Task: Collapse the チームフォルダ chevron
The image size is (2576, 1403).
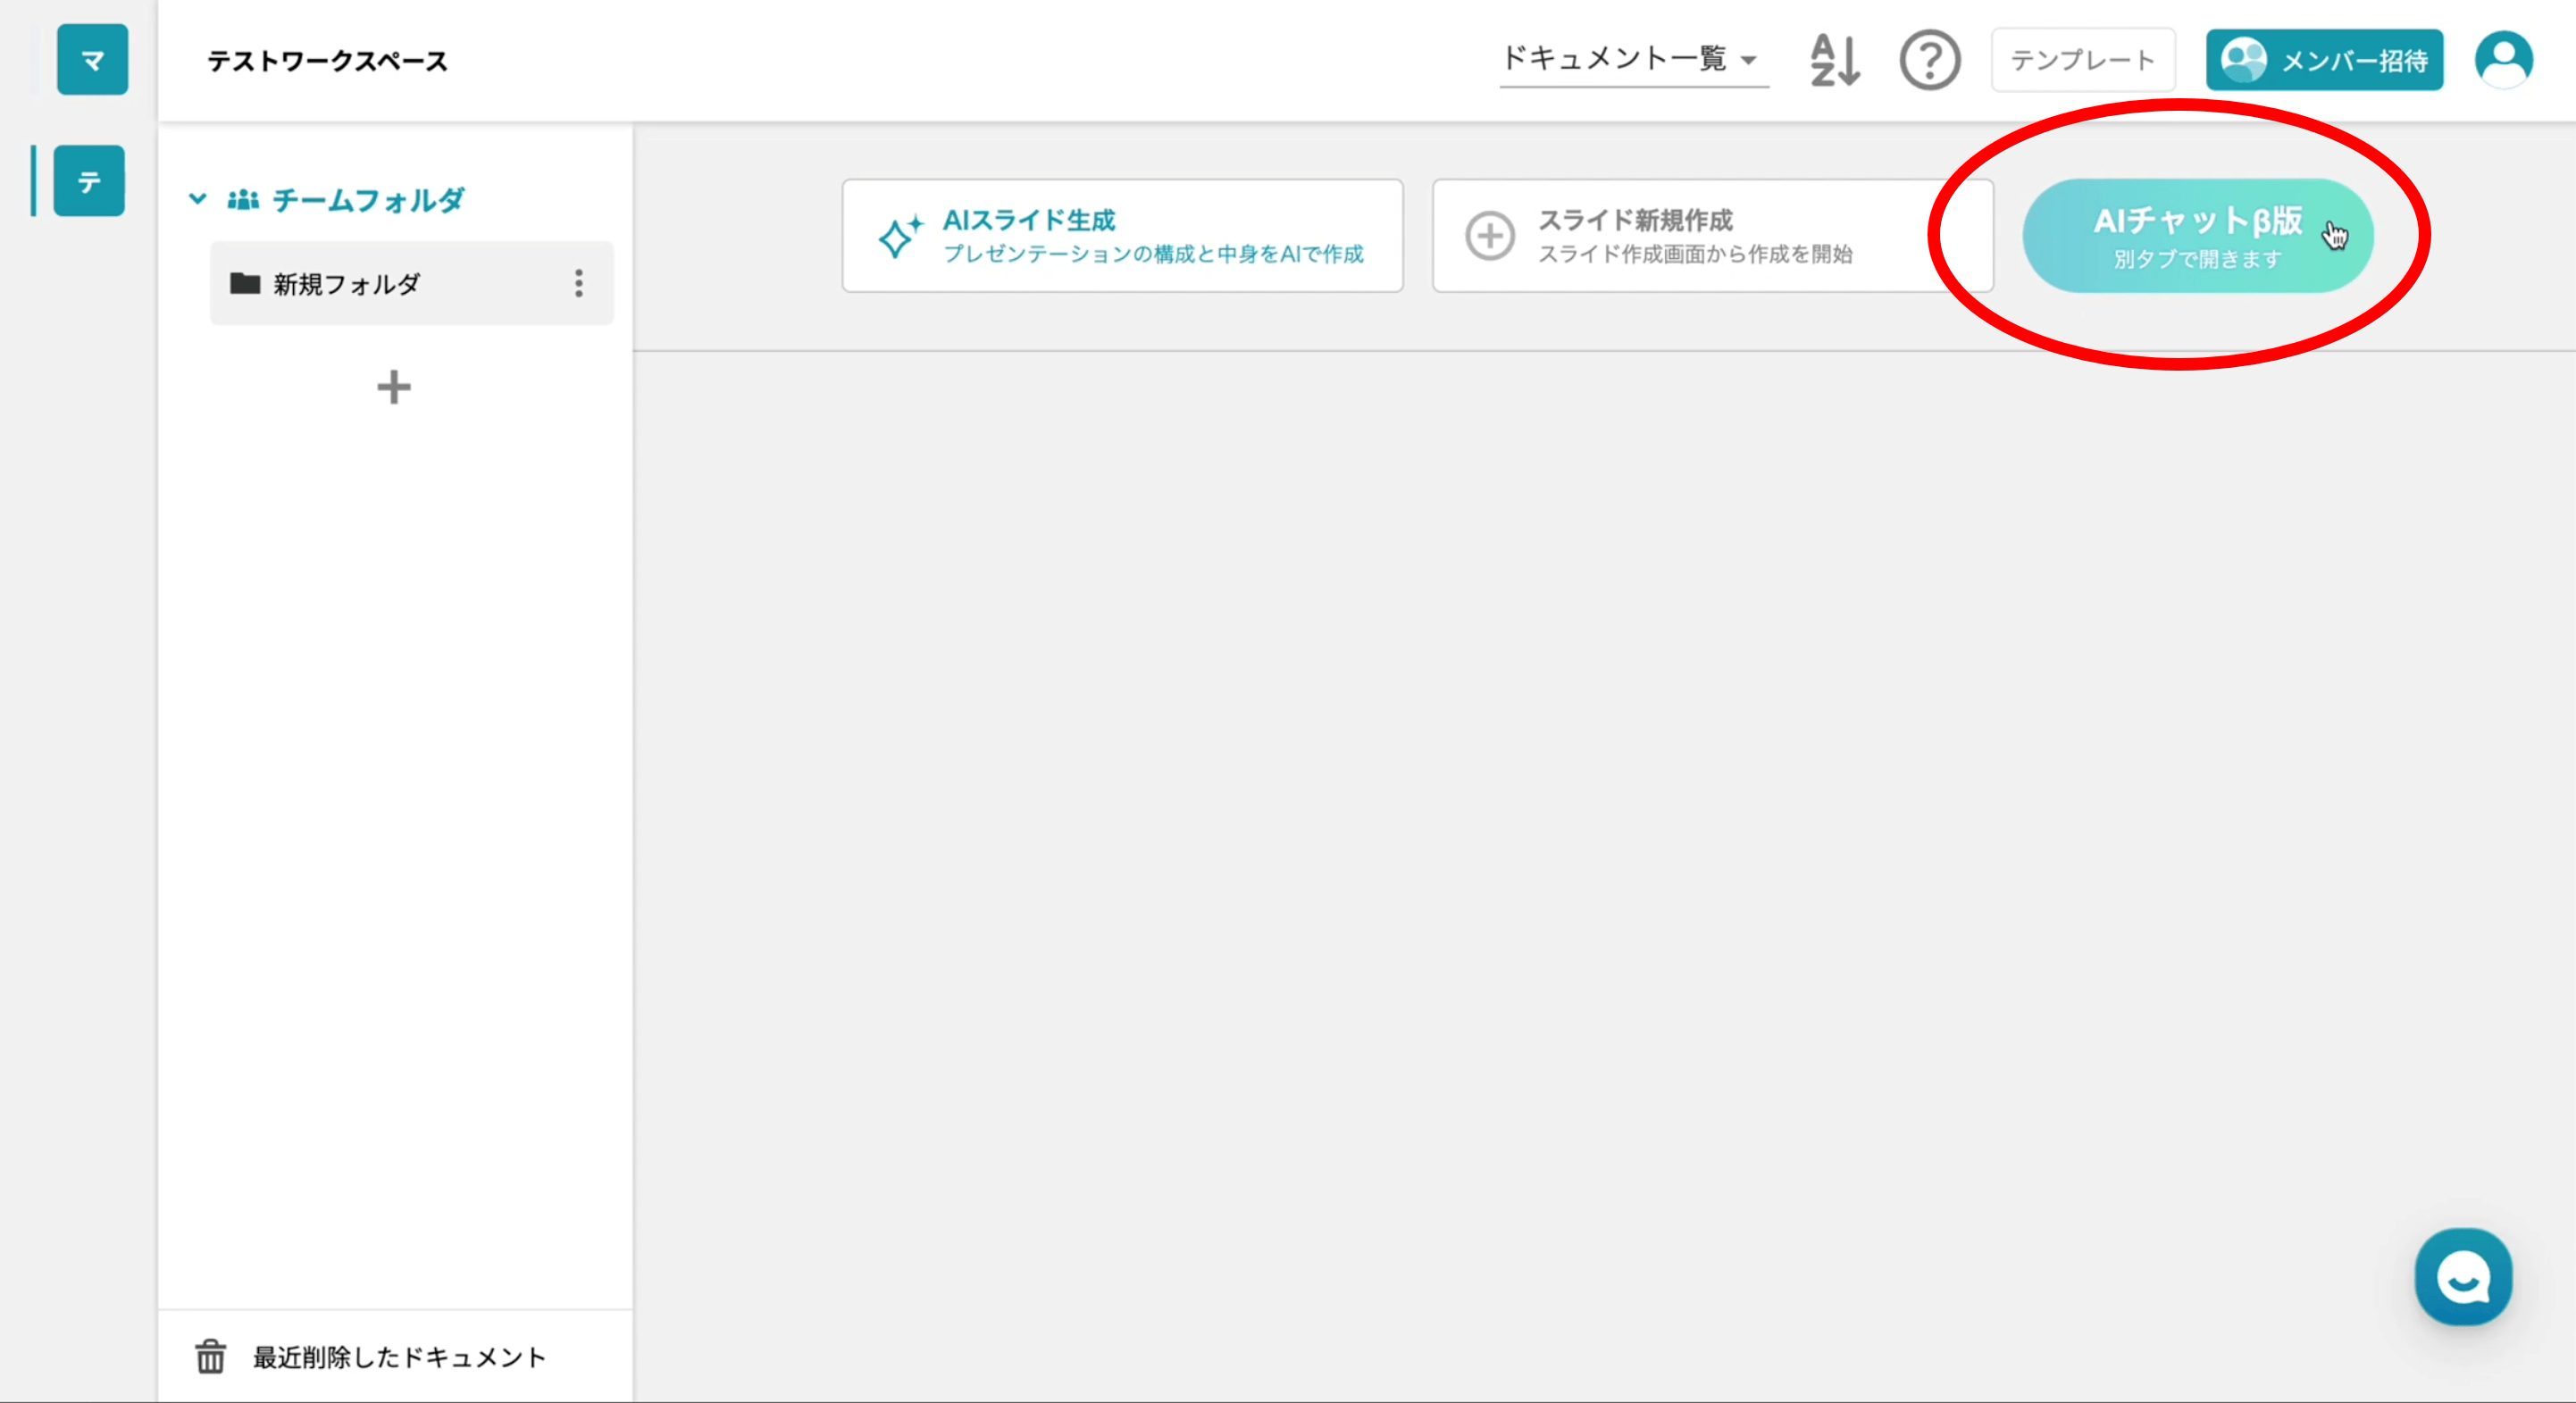Action: point(198,199)
